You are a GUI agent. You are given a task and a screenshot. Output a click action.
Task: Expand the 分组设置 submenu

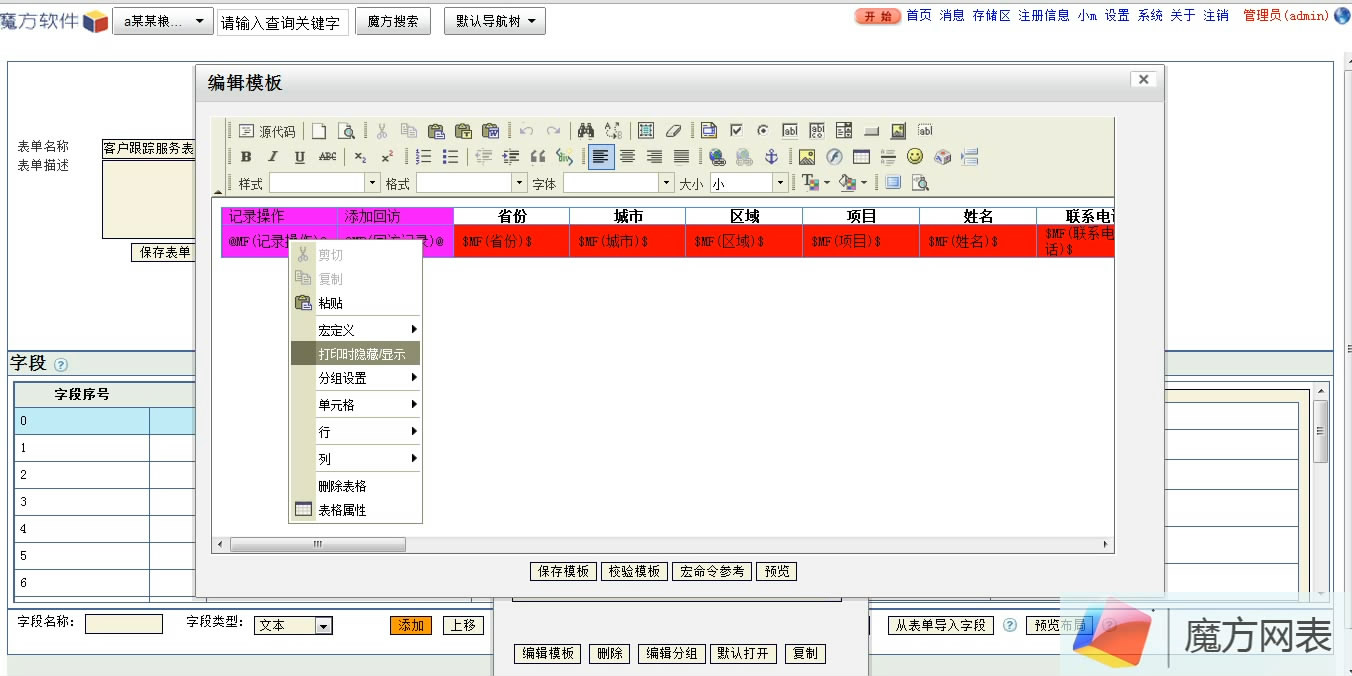(355, 378)
